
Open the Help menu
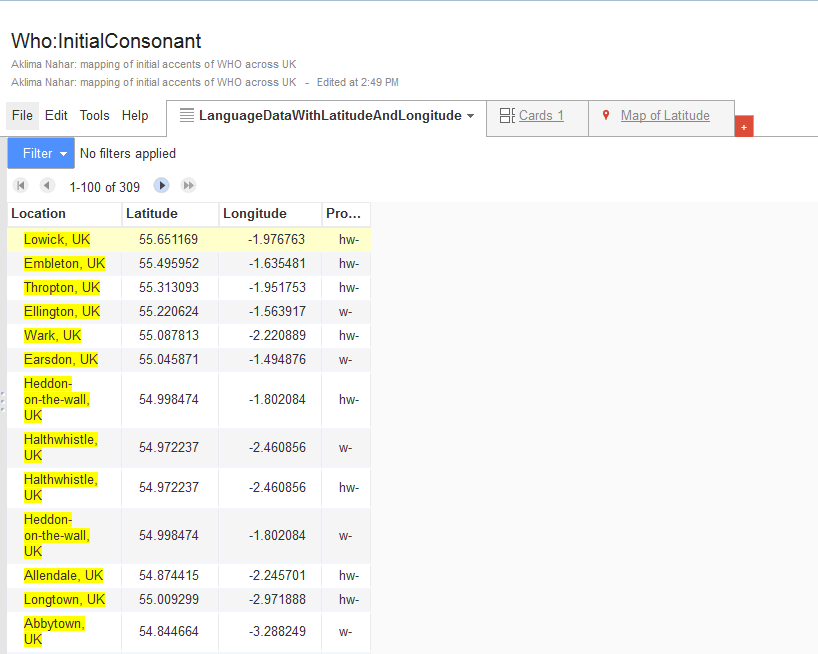click(x=135, y=116)
